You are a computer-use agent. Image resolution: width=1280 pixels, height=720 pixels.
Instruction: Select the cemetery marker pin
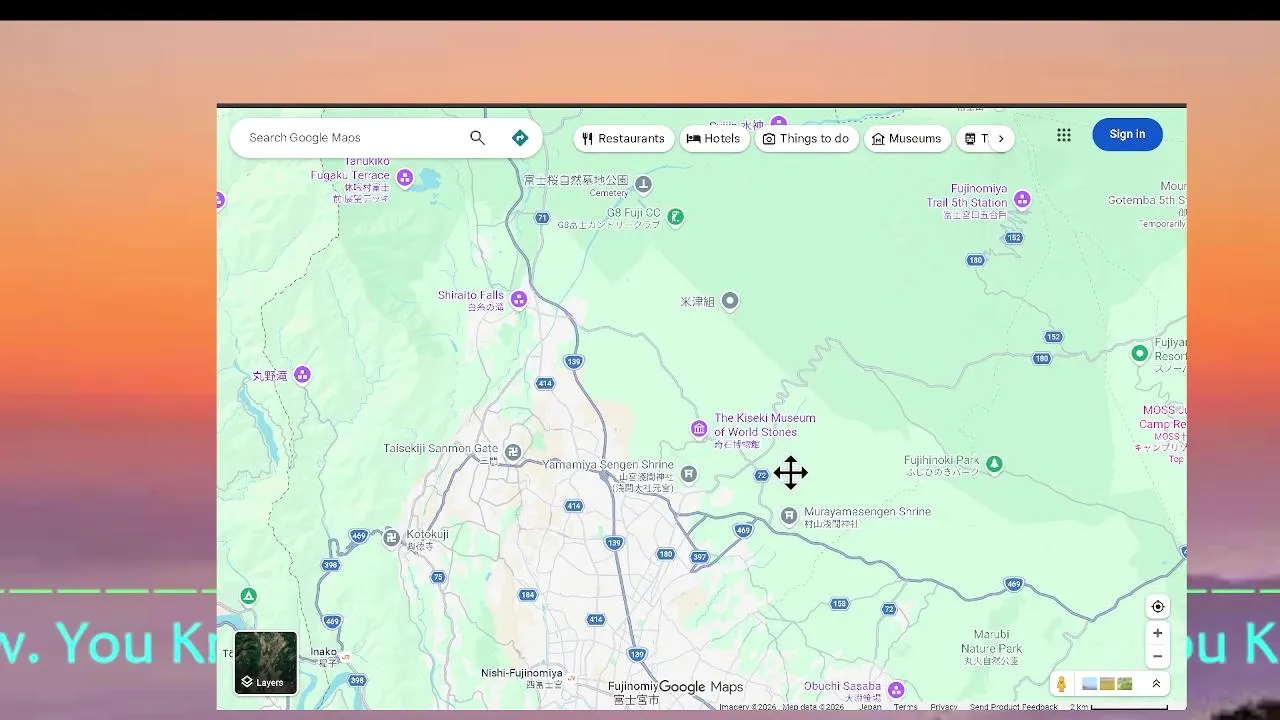(644, 184)
